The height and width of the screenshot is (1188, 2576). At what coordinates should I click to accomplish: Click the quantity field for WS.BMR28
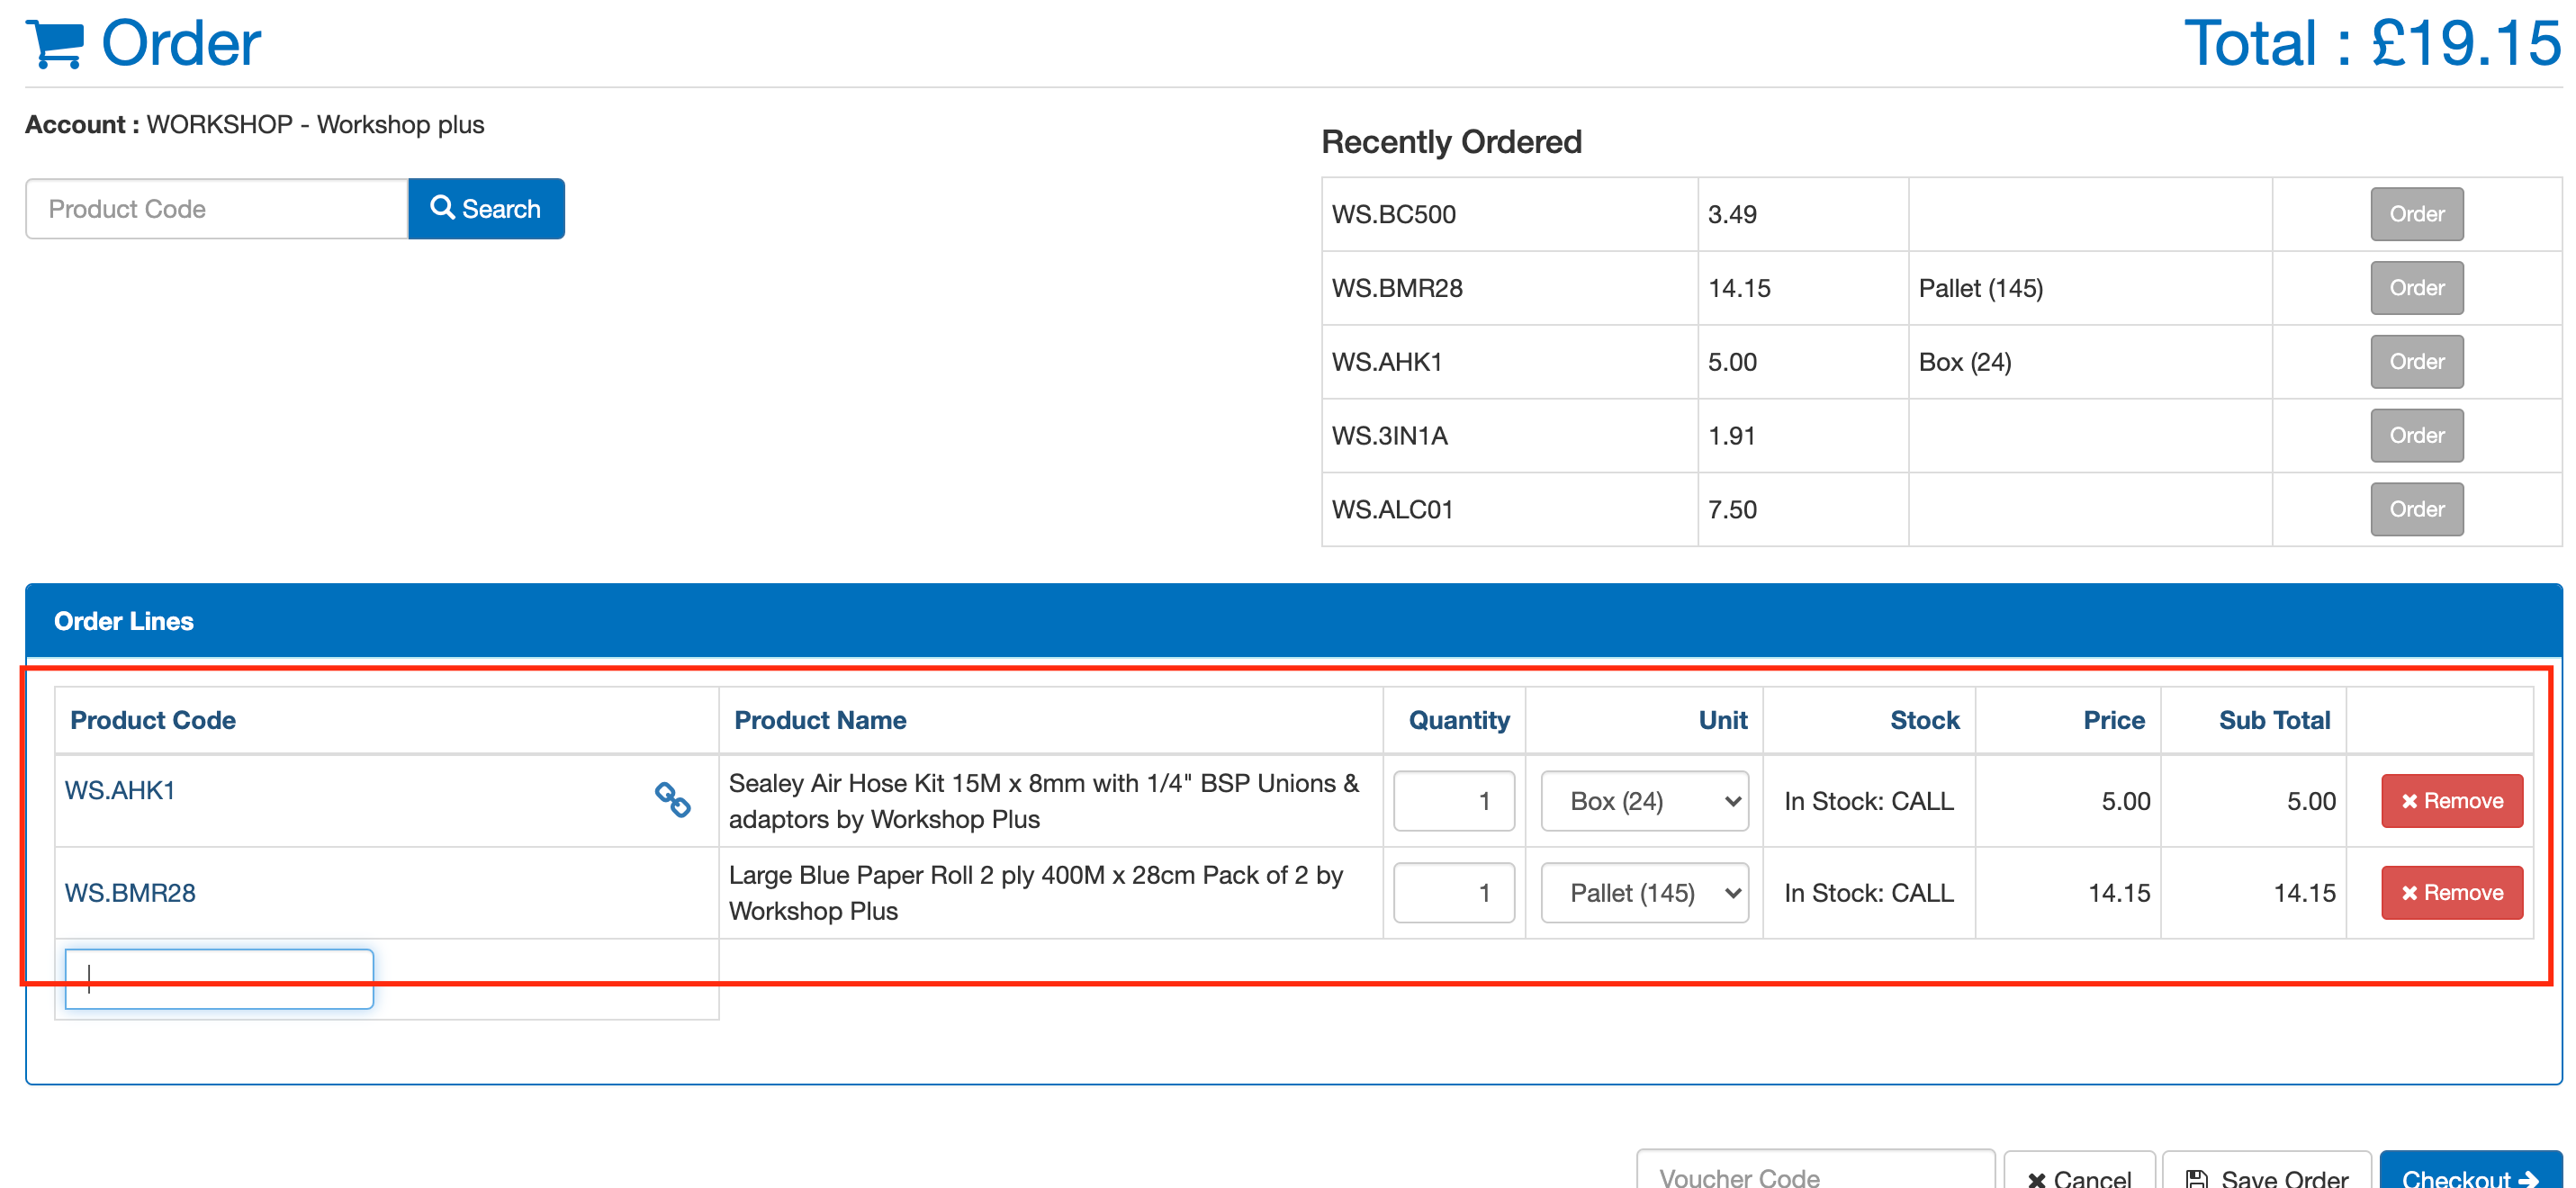(x=1453, y=892)
